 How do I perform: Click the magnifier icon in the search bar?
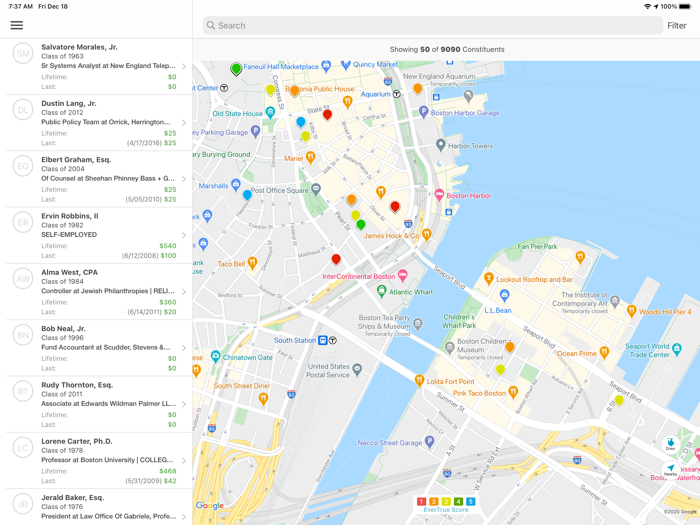coord(211,25)
